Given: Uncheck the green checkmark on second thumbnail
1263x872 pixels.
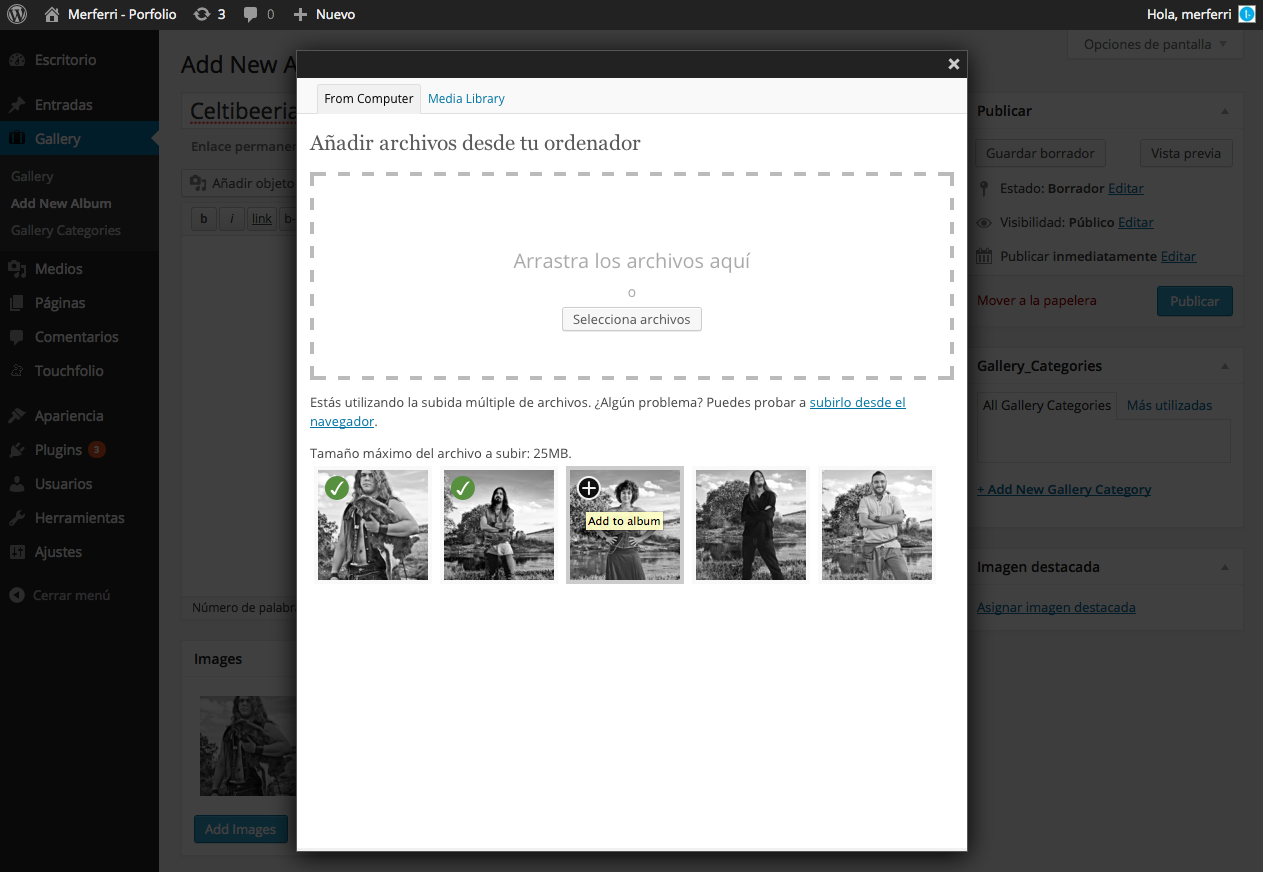Looking at the screenshot, I should [462, 488].
